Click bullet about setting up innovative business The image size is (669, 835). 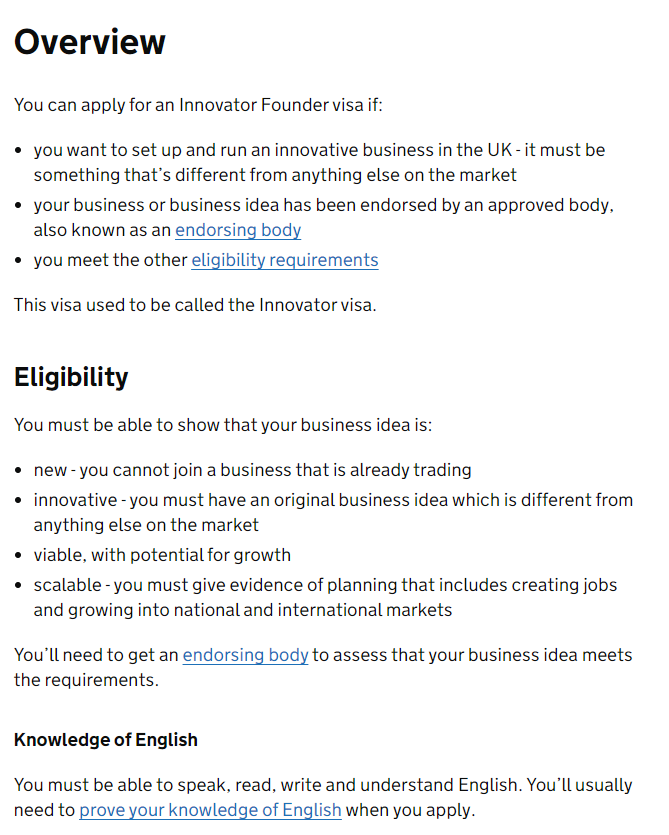tap(320, 162)
